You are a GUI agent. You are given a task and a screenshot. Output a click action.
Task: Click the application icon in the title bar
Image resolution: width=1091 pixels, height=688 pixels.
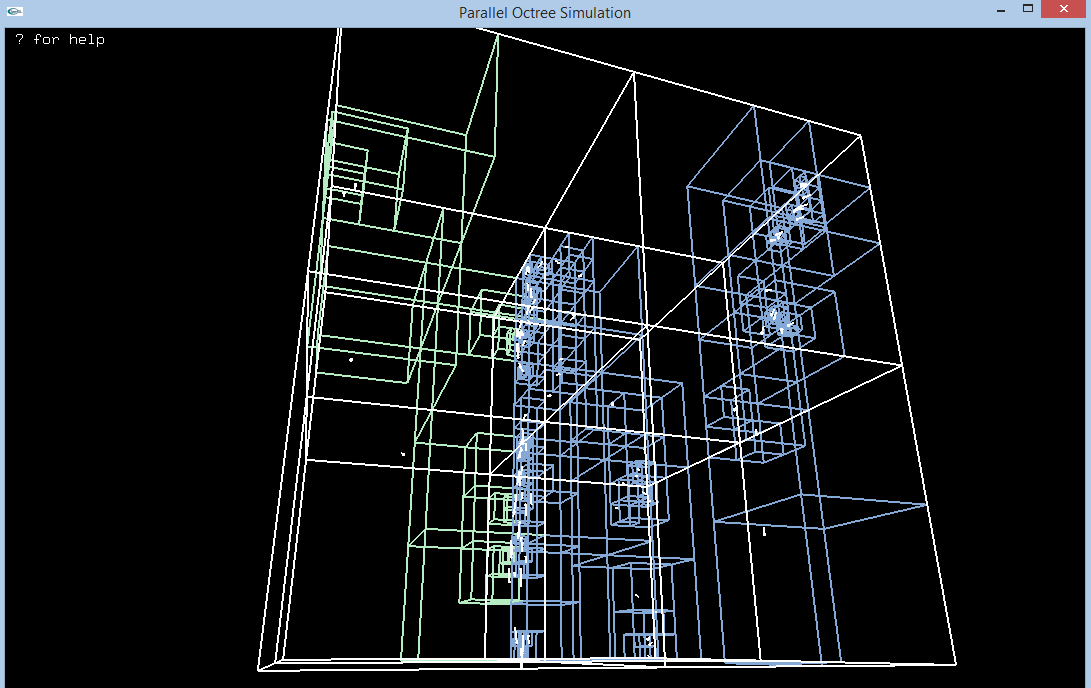pos(14,12)
